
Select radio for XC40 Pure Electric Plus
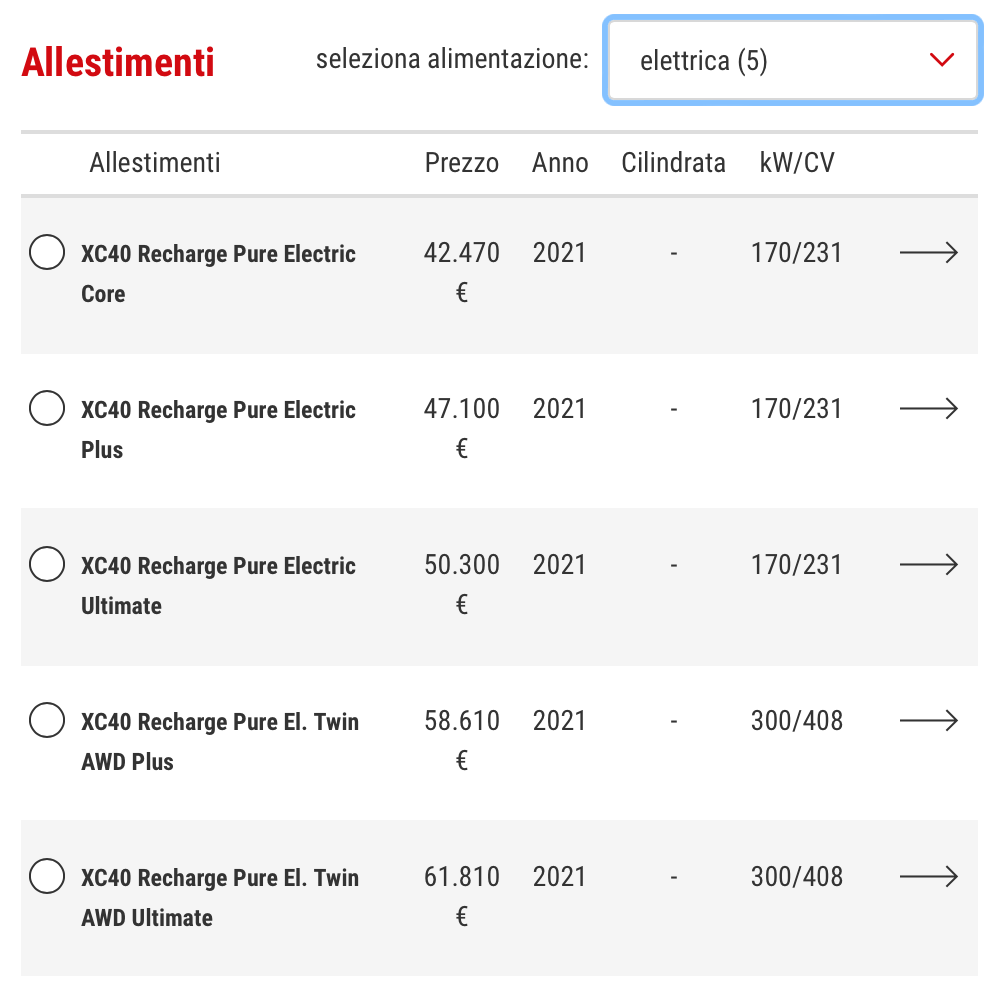point(47,408)
